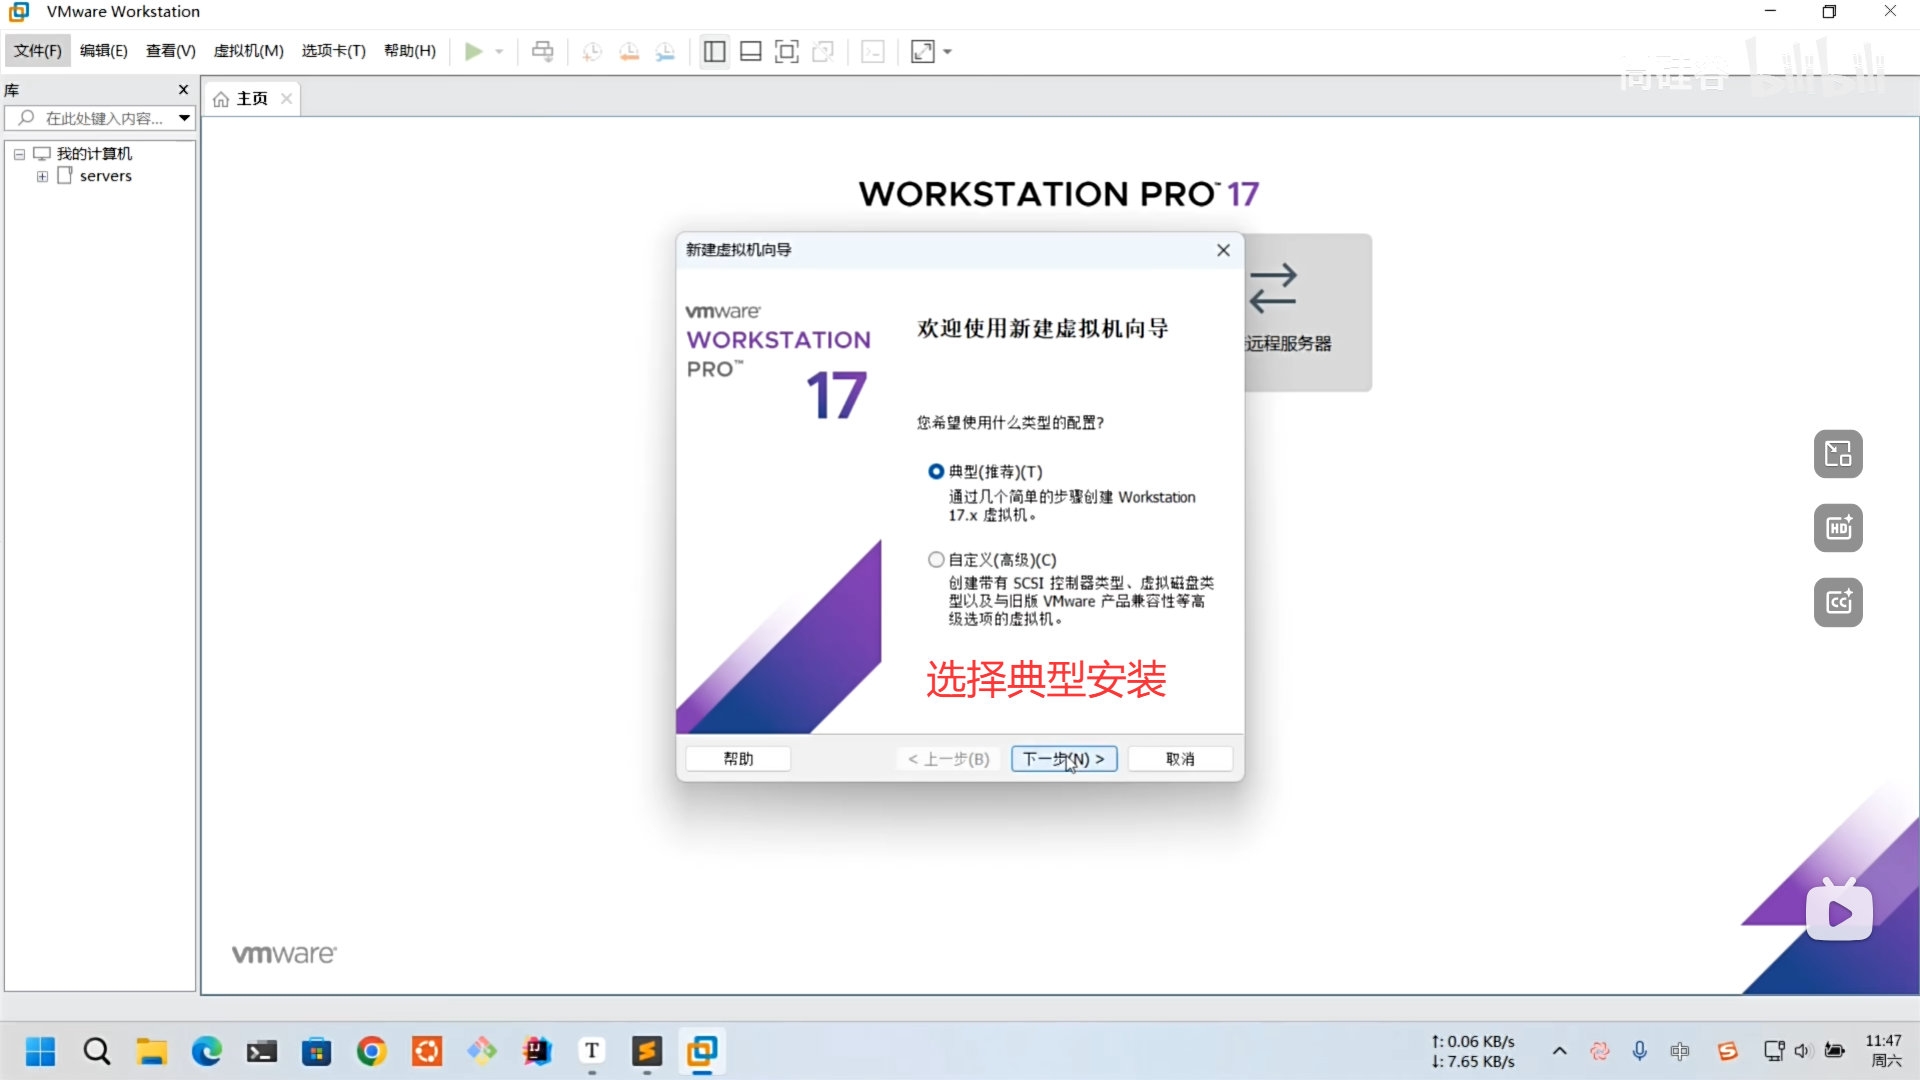Open VMware Workstation taskbar icon
The height and width of the screenshot is (1080, 1920).
(x=702, y=1051)
